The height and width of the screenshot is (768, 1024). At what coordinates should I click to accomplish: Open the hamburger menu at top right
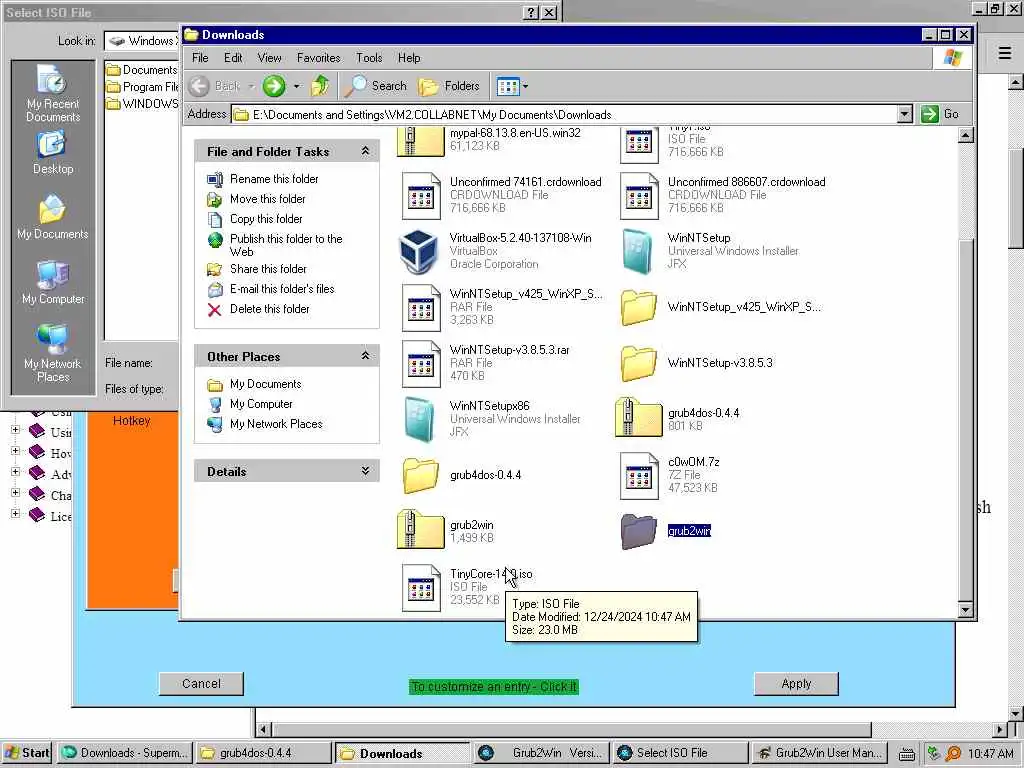(1005, 53)
